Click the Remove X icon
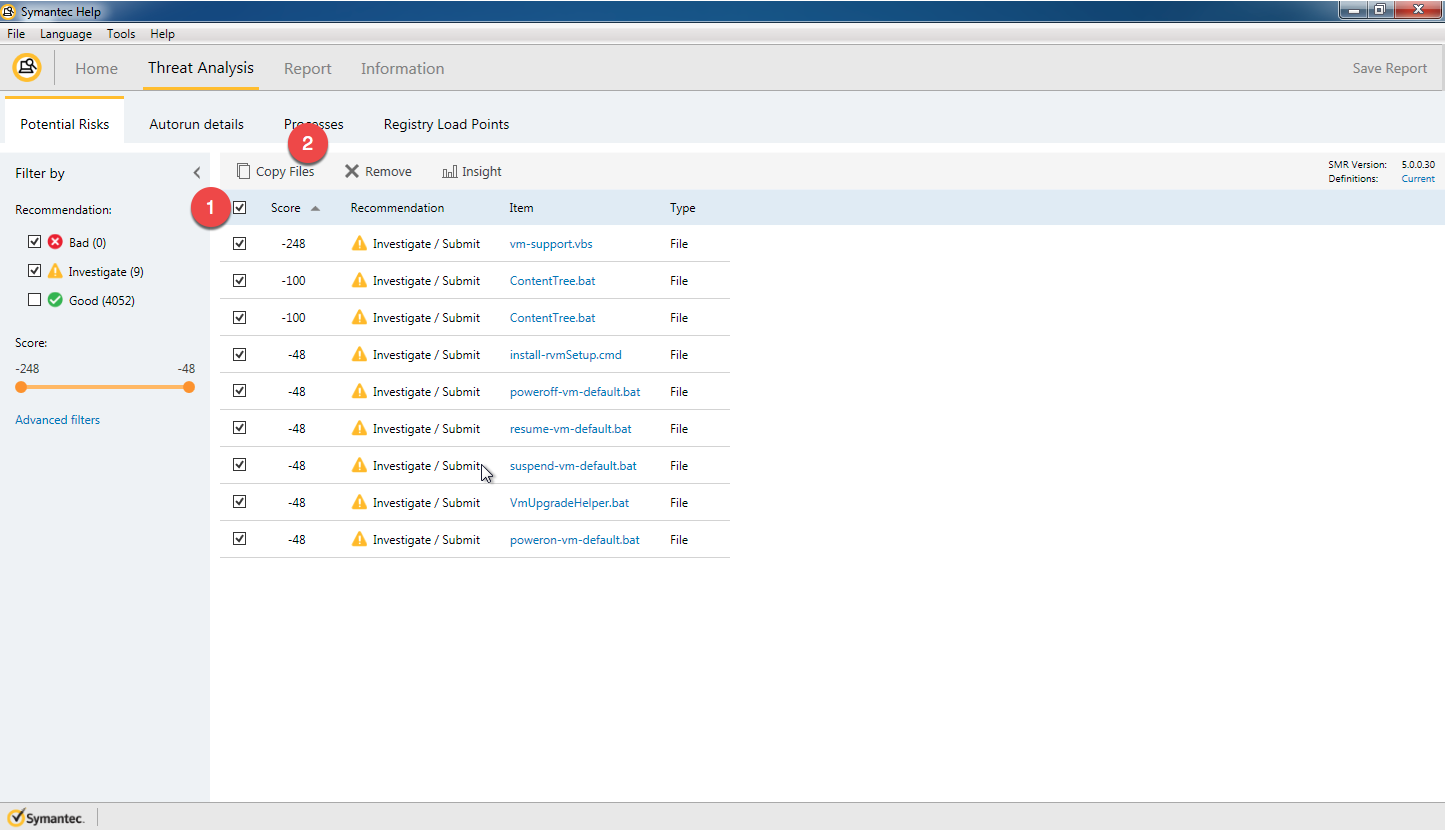Screen dimensions: 1446x830 pos(352,172)
